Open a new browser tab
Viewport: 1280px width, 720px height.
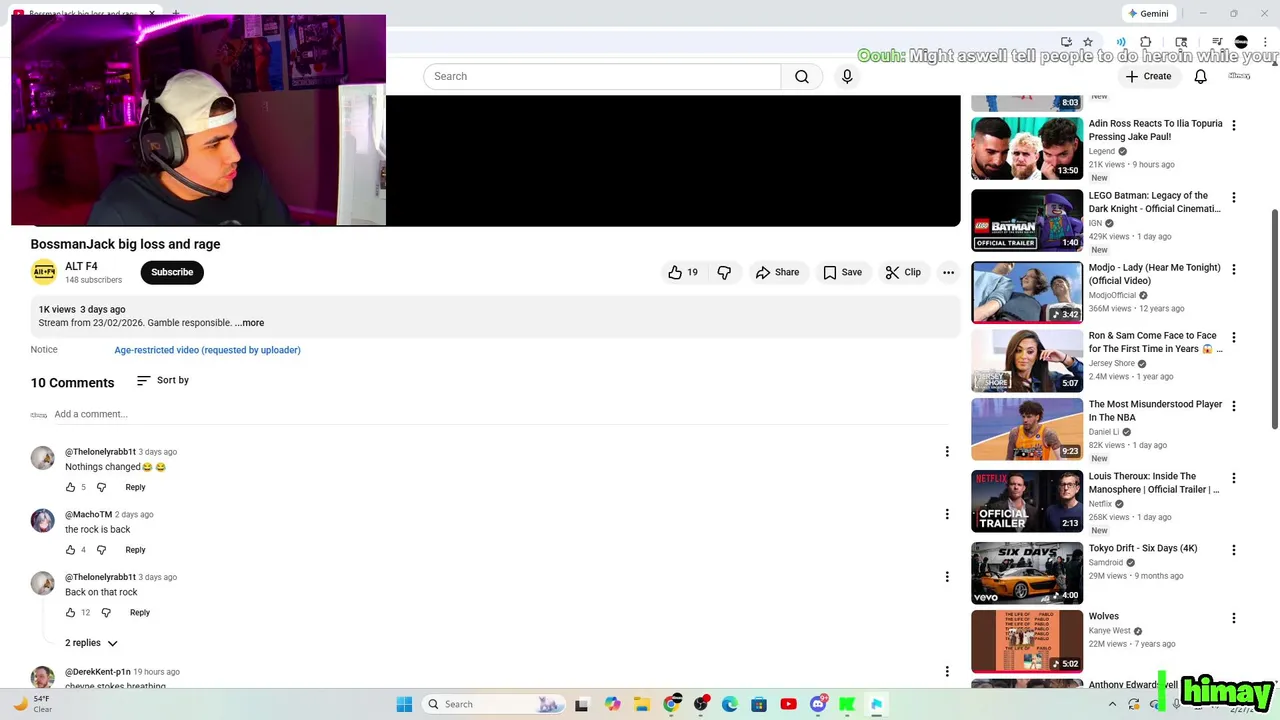point(176,13)
